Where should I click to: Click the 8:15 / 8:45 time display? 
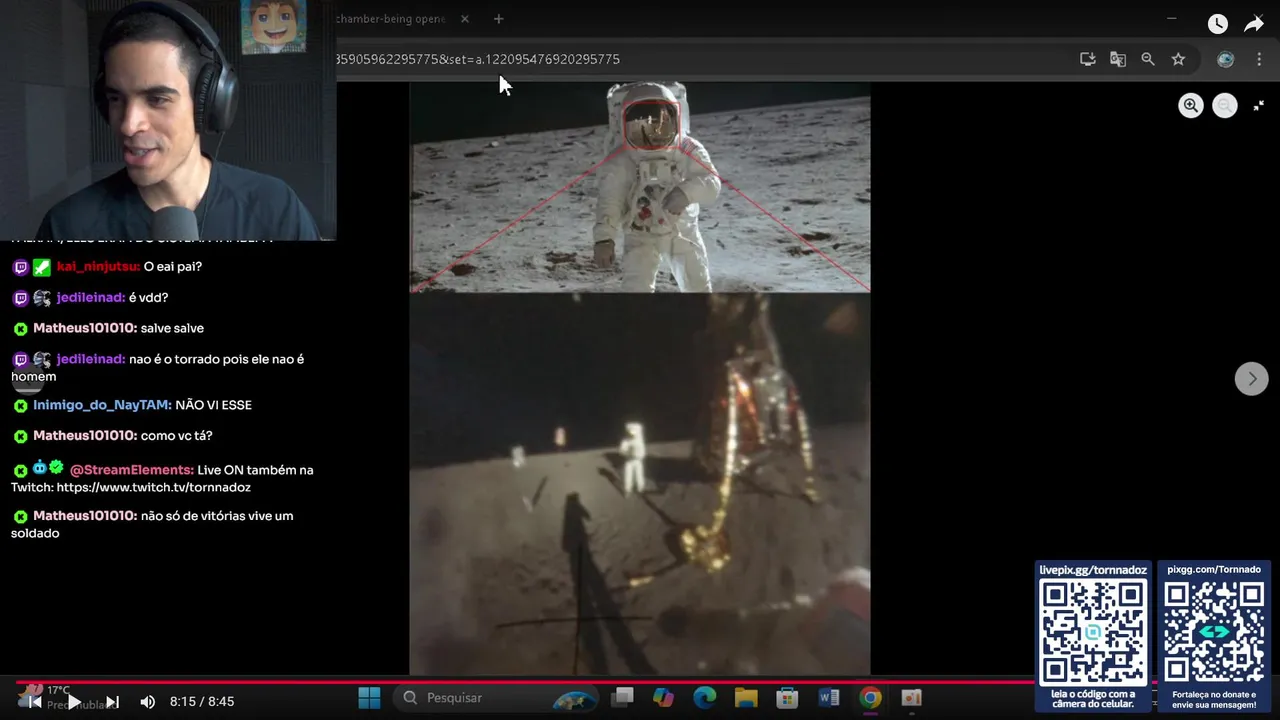202,702
